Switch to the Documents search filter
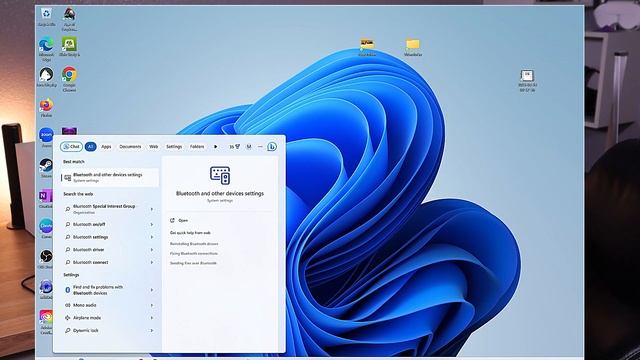The height and width of the screenshot is (360, 640). (130, 147)
